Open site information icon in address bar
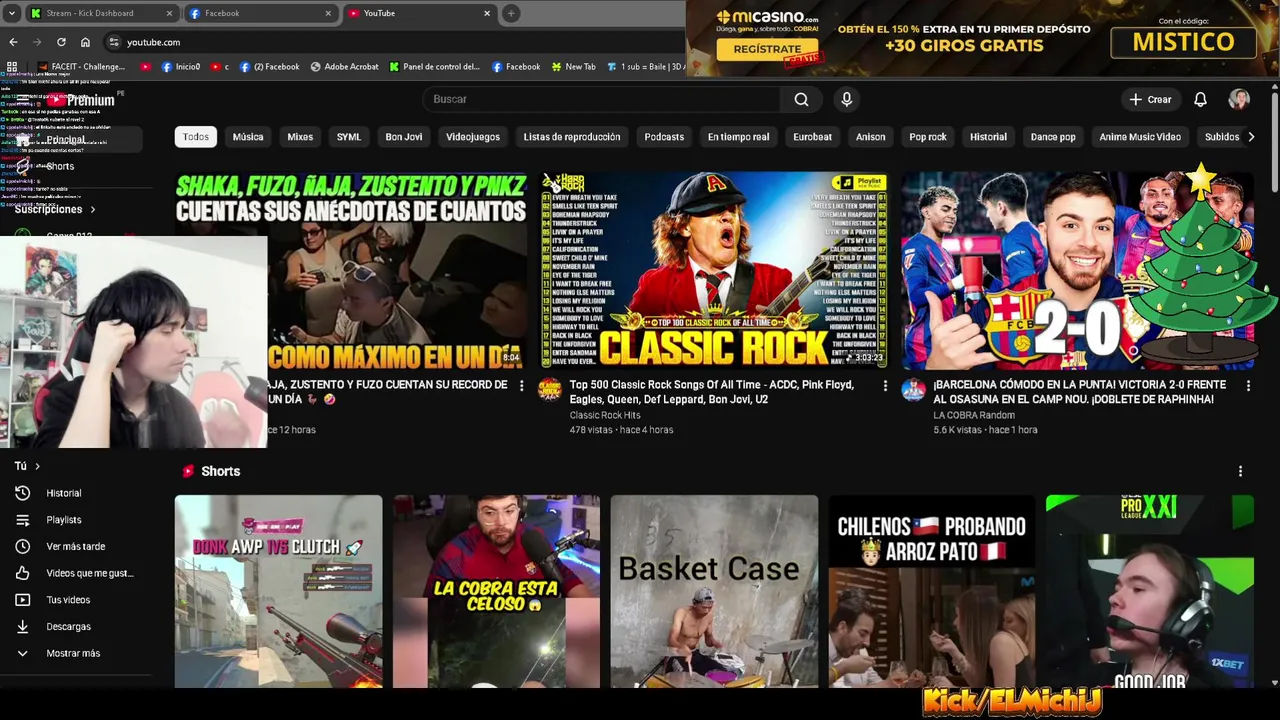The height and width of the screenshot is (720, 1280). pos(114,42)
